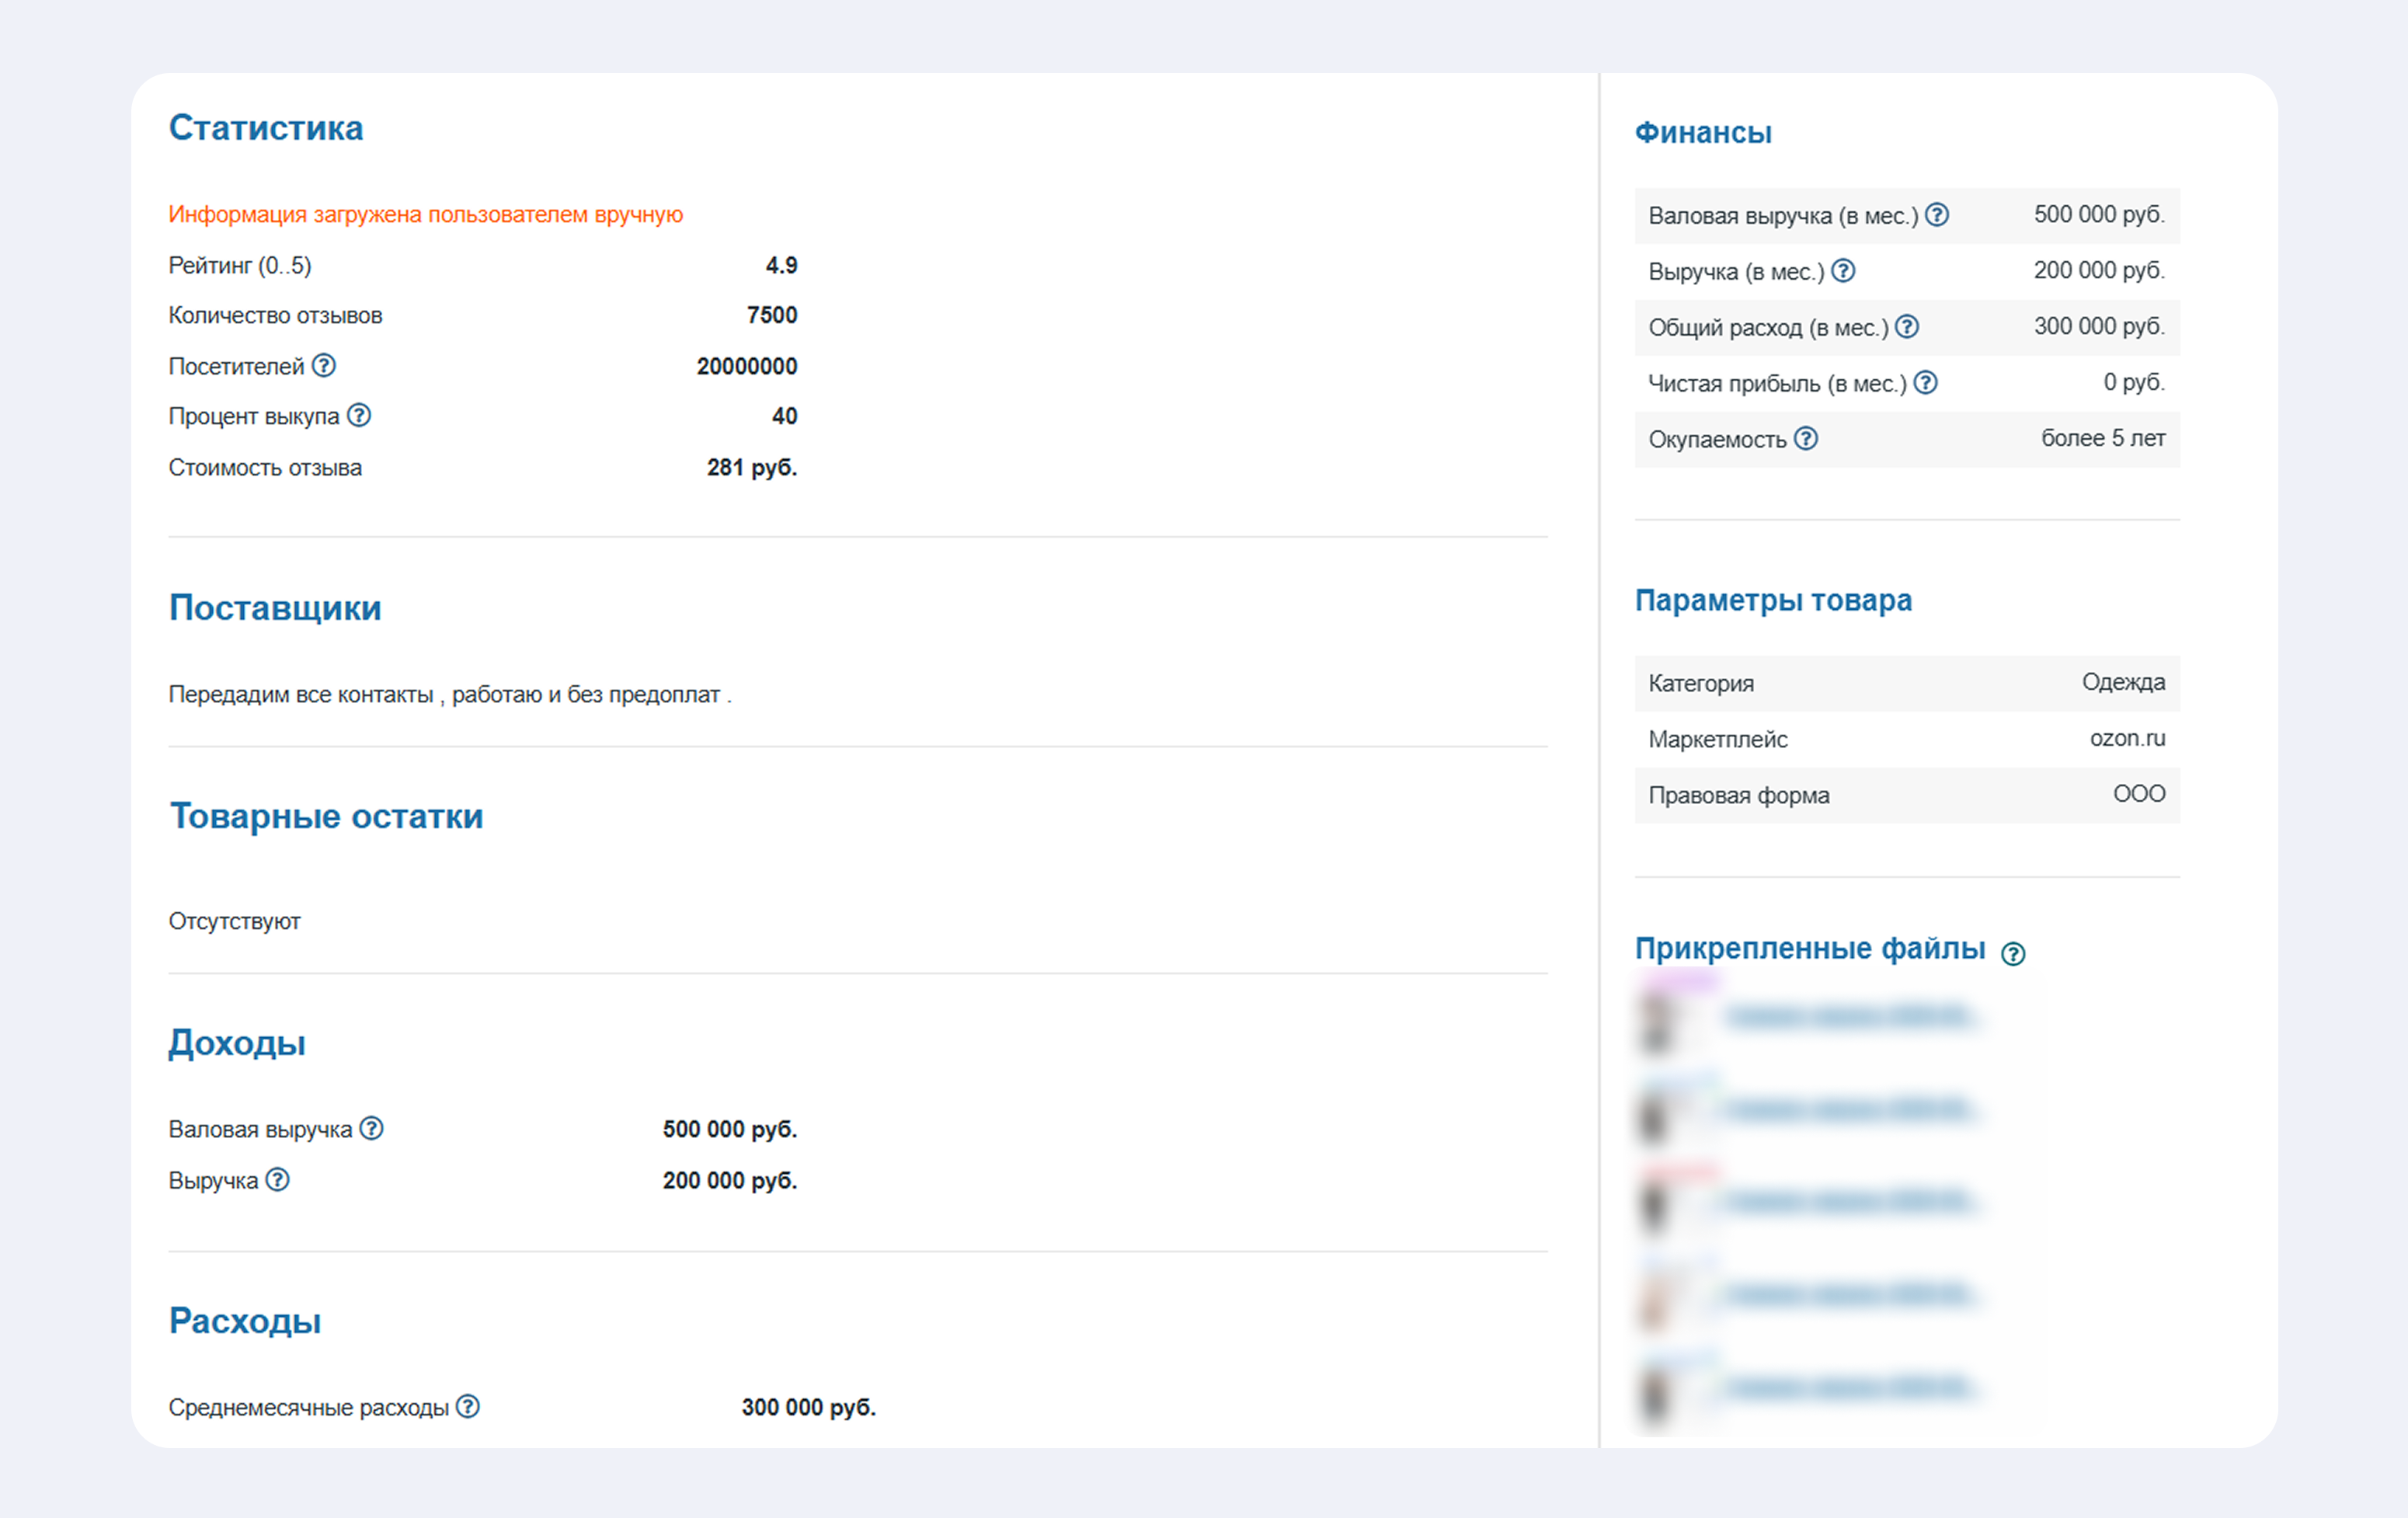Show hint for Выручка in Доходы section
The image size is (2408, 1518).
tap(278, 1180)
